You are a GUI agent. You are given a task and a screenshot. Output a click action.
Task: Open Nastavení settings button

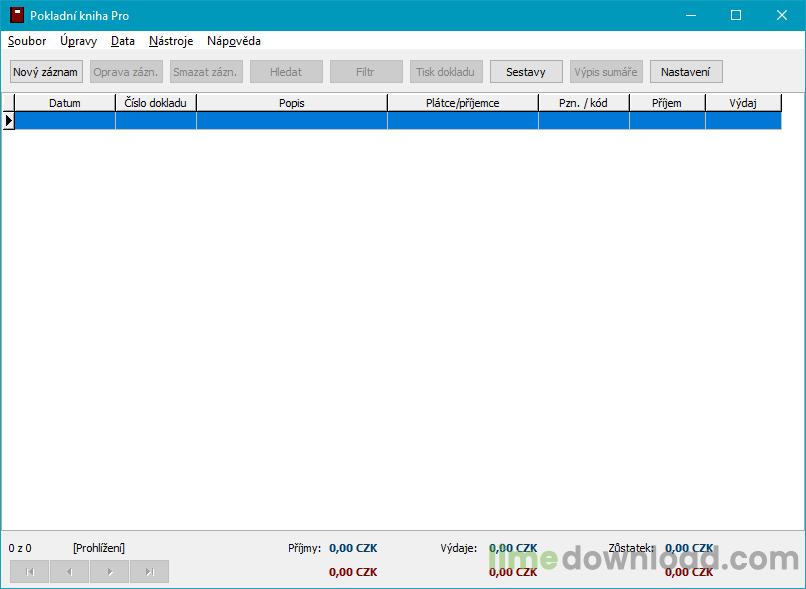685,72
